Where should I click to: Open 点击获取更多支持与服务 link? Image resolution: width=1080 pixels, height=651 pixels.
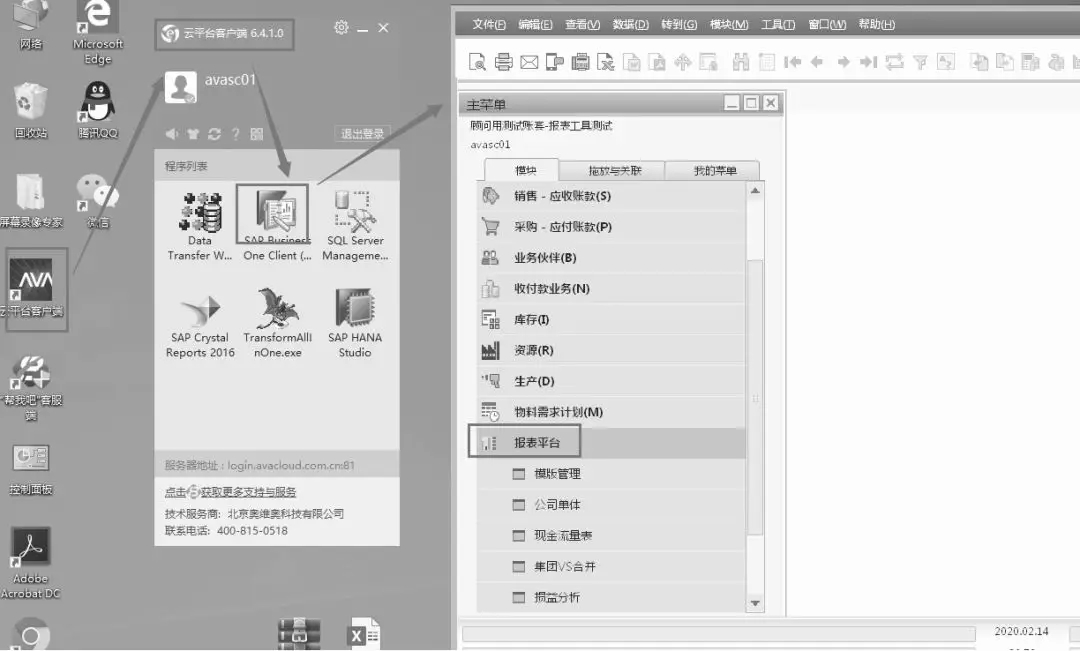point(230,492)
